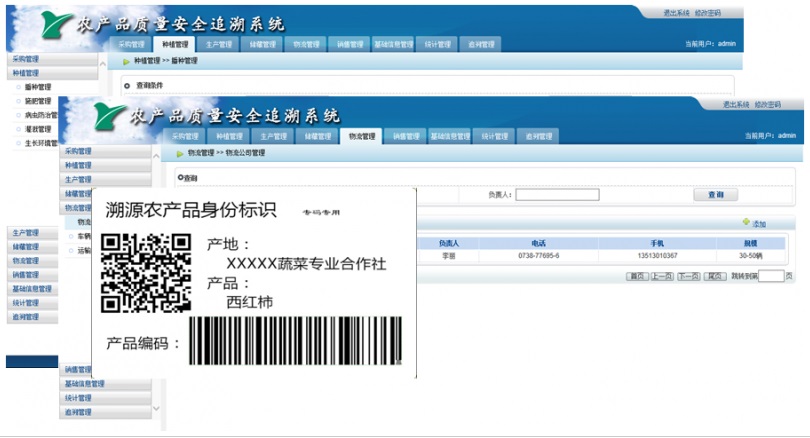Expand 物流管理 in back window sidebar

(x=33, y=260)
